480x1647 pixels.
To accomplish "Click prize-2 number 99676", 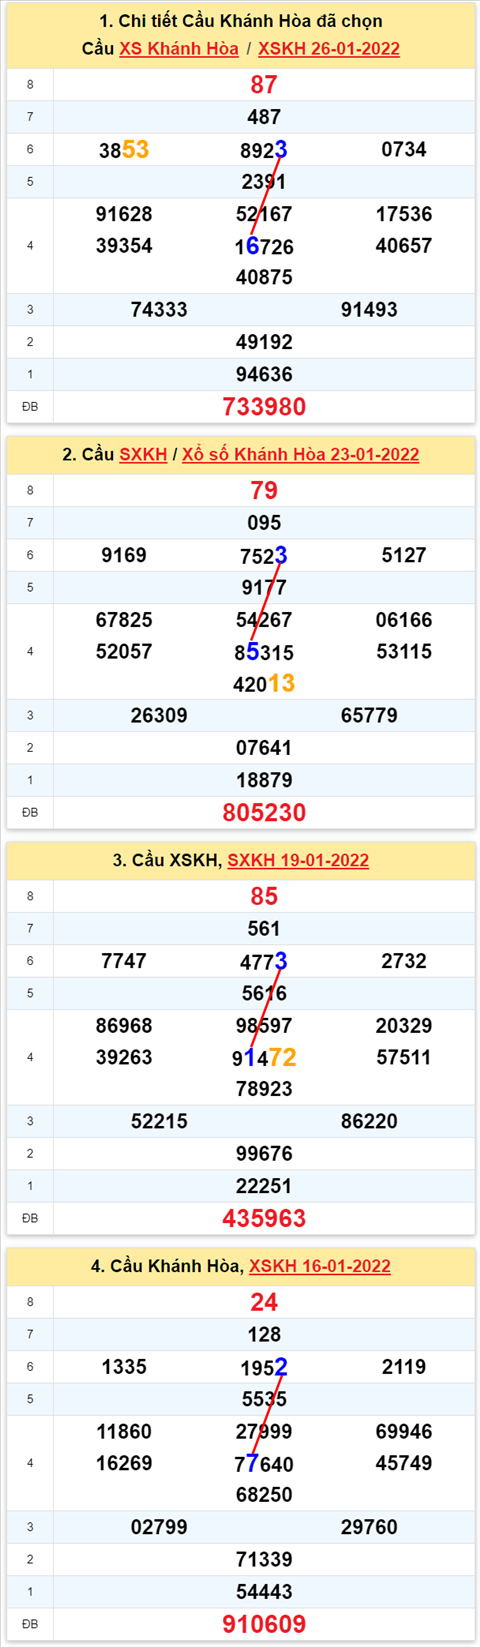I will click(264, 1154).
